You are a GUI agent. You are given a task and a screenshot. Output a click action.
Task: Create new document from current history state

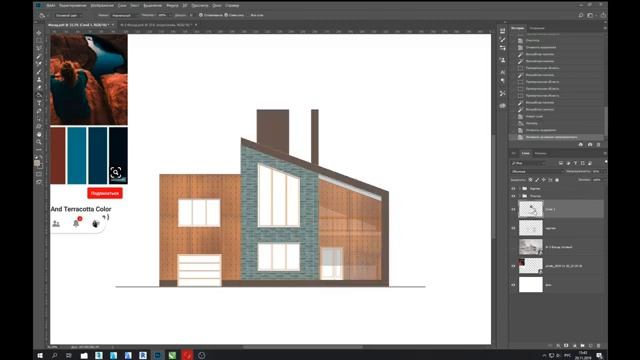pyautogui.click(x=581, y=144)
